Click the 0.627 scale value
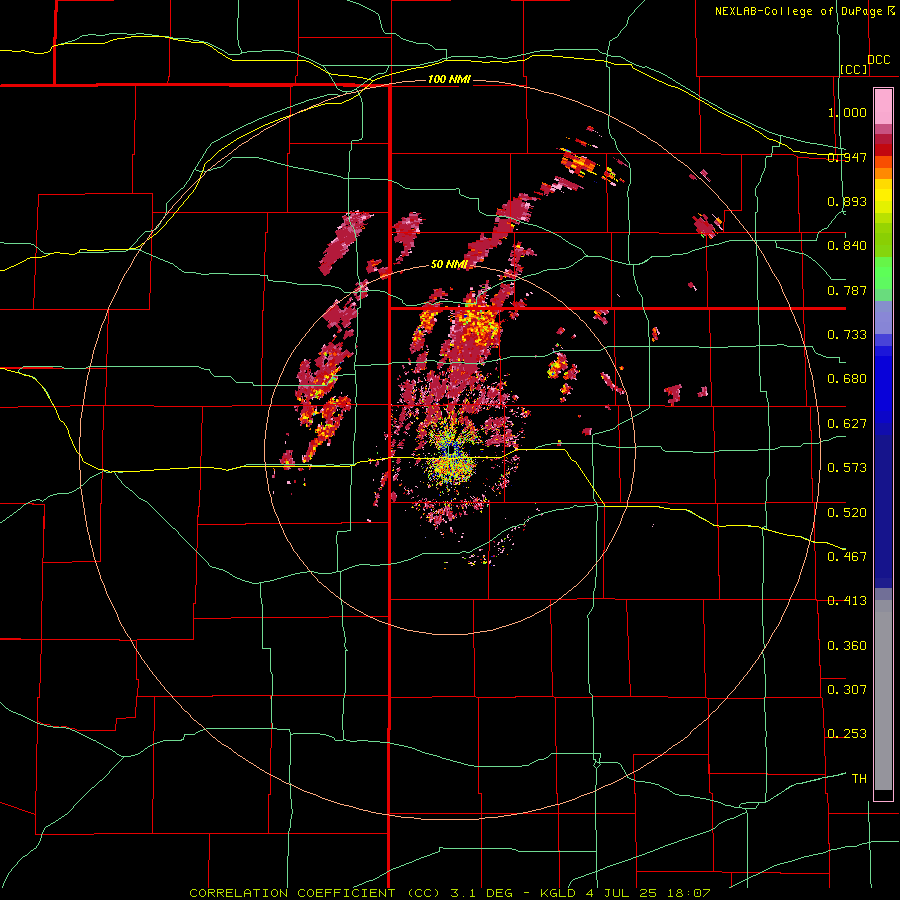 (847, 424)
